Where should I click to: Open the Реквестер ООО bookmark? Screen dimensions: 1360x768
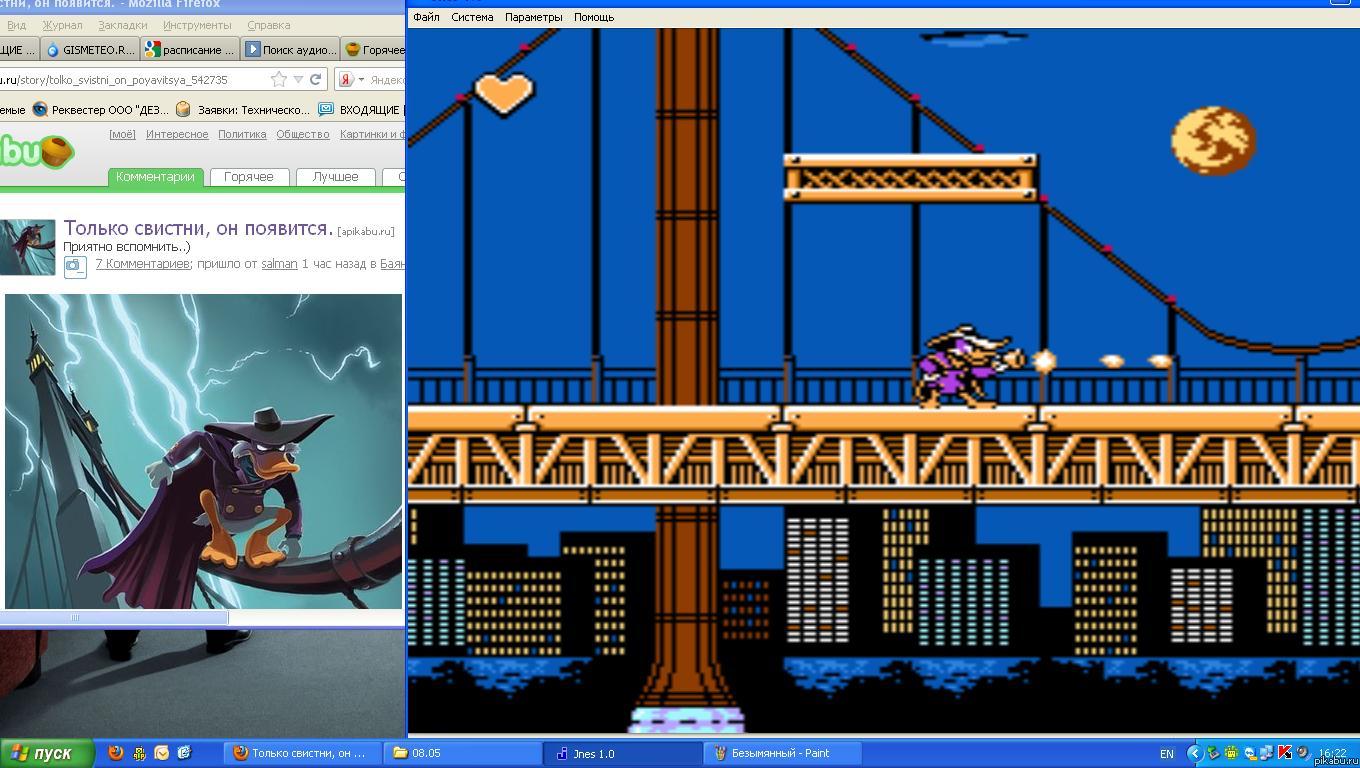point(100,109)
